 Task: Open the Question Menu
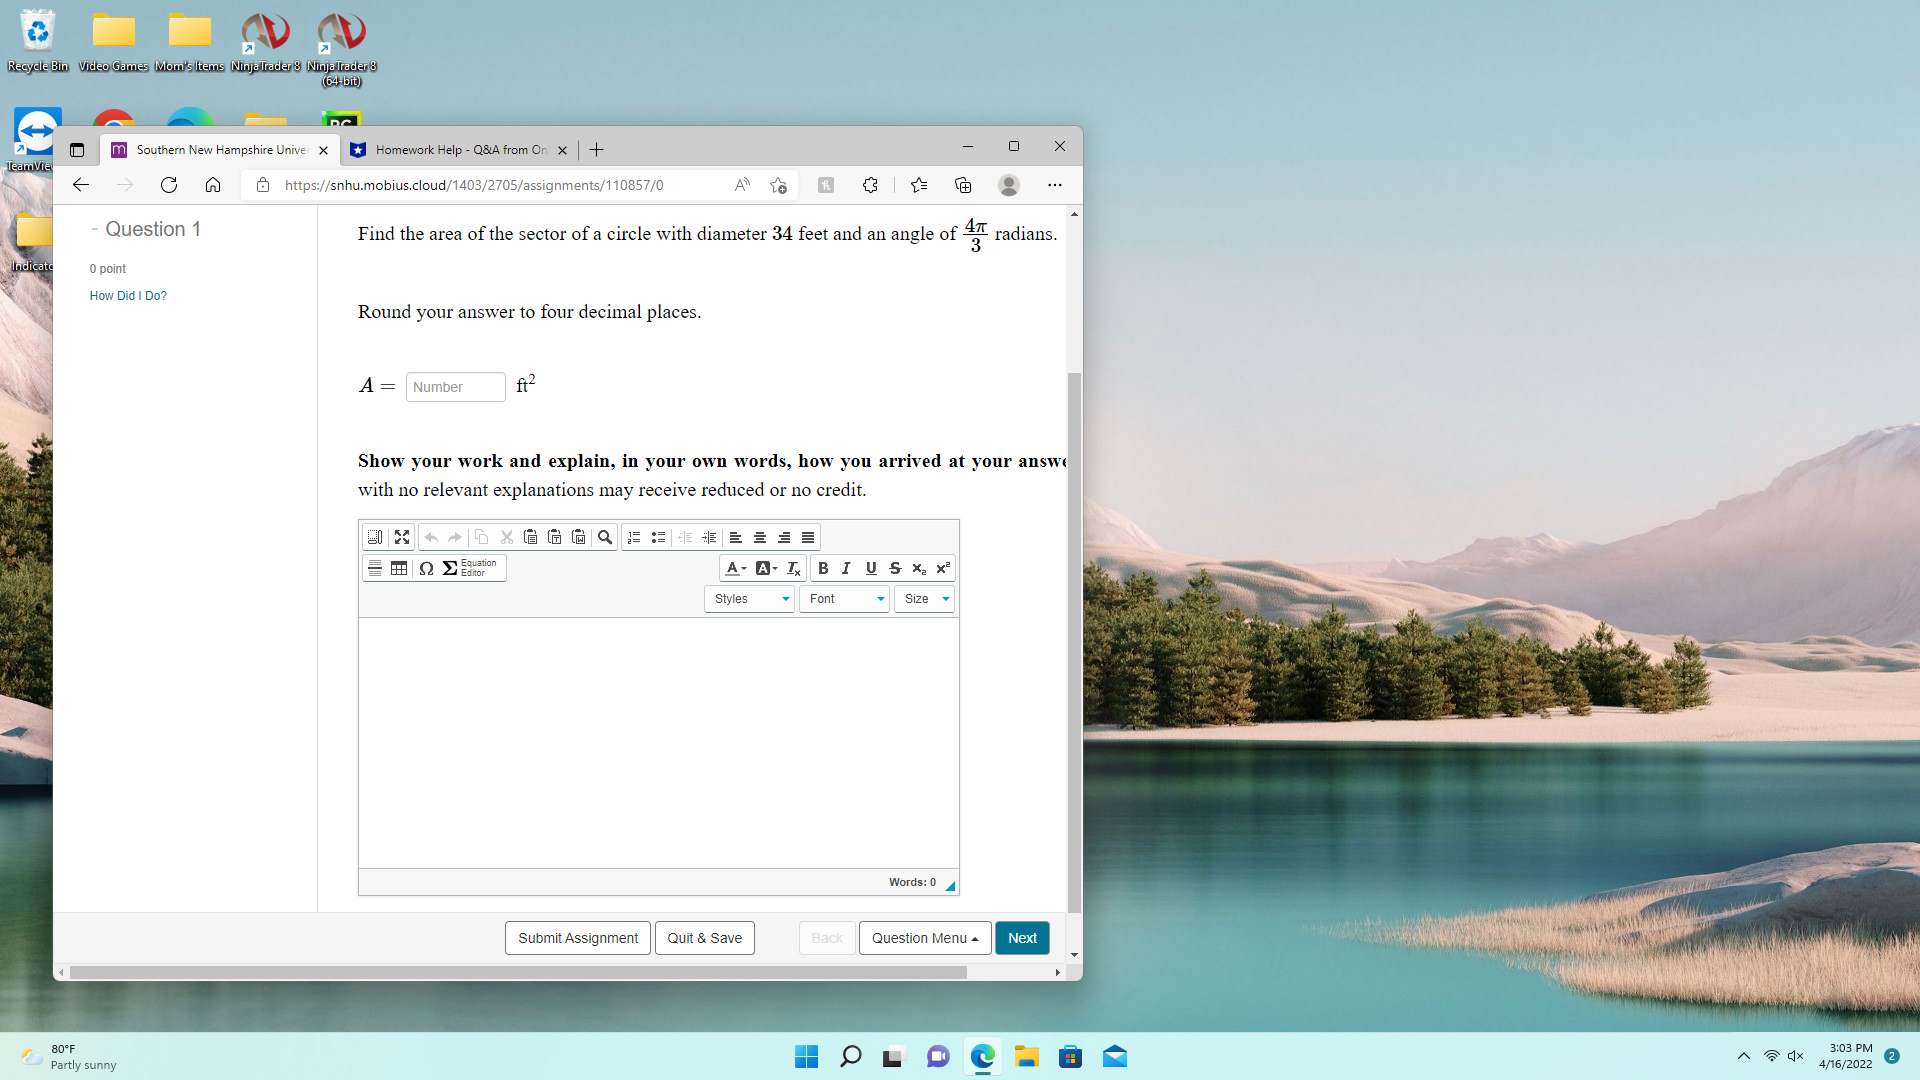coord(923,938)
